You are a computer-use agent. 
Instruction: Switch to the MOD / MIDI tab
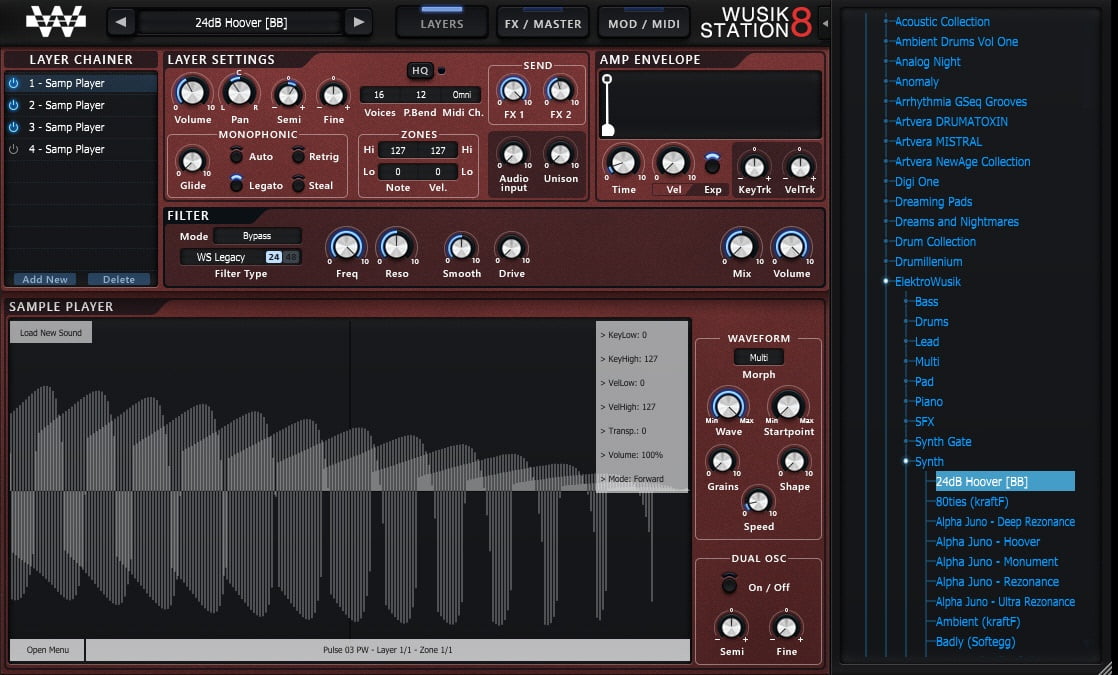tap(644, 23)
